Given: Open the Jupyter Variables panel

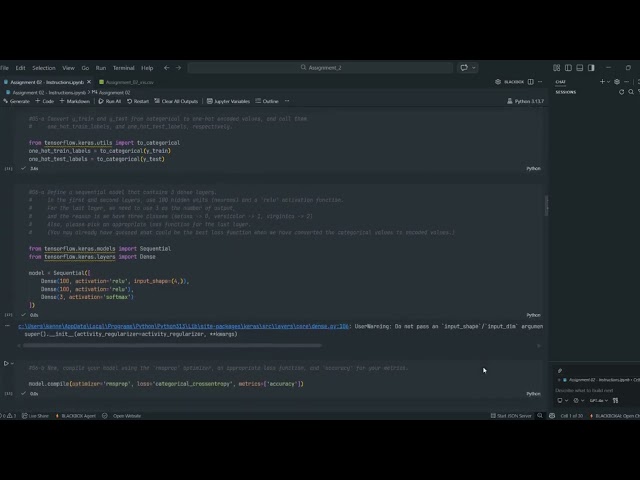Looking at the screenshot, I should pos(229,101).
